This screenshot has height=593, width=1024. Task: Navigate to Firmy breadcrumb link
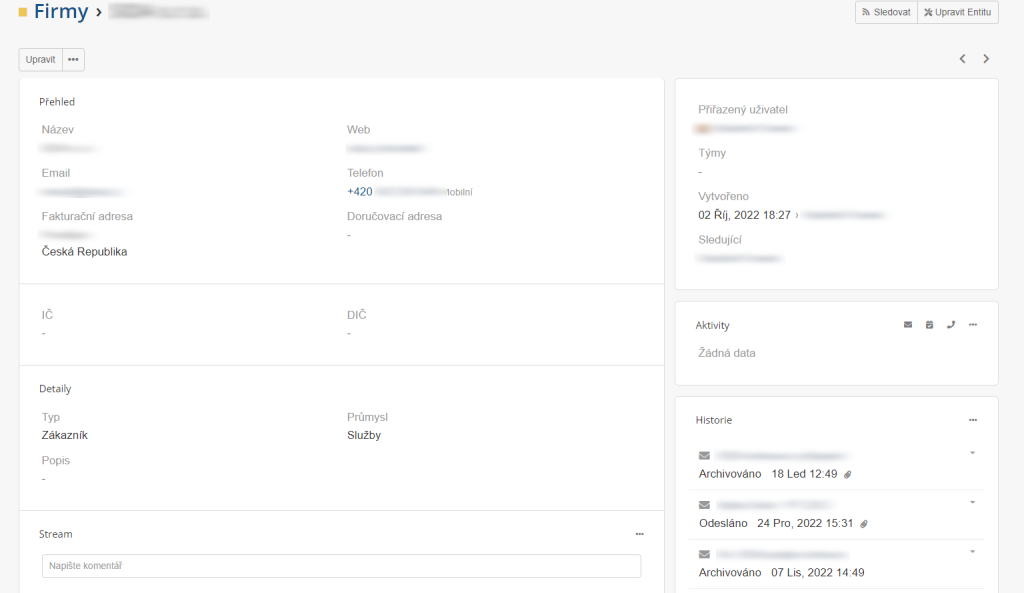(61, 11)
